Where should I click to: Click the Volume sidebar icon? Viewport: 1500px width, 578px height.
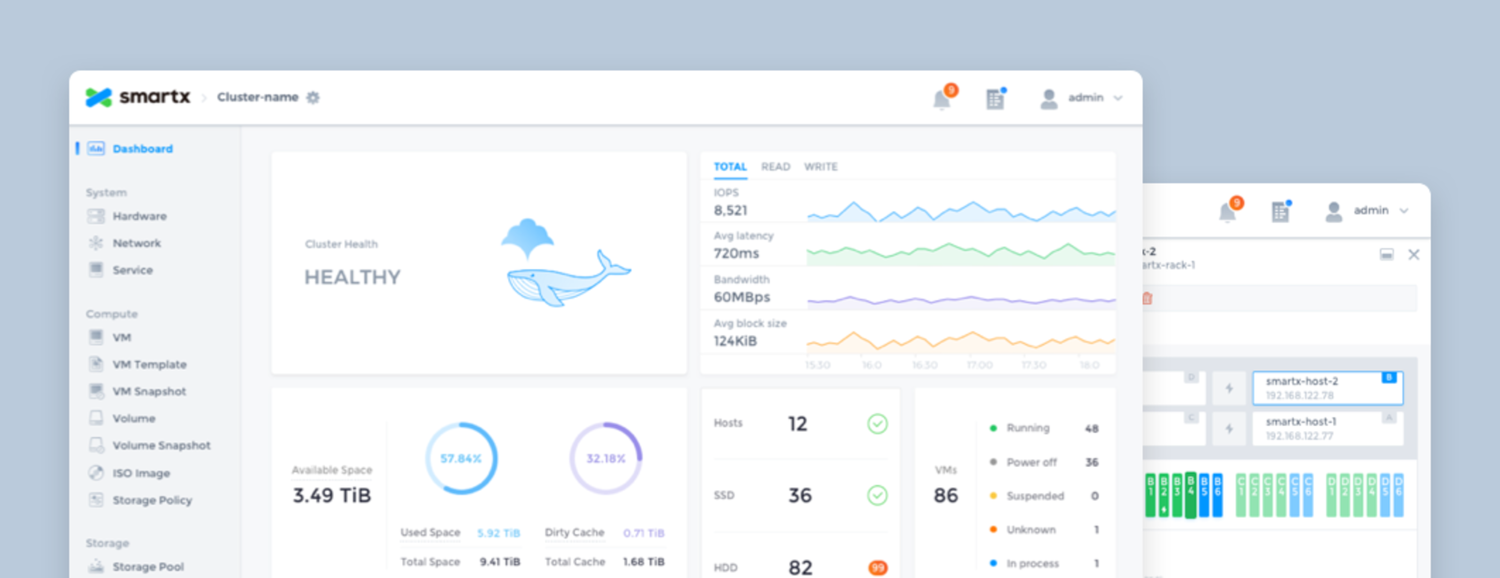pos(96,418)
